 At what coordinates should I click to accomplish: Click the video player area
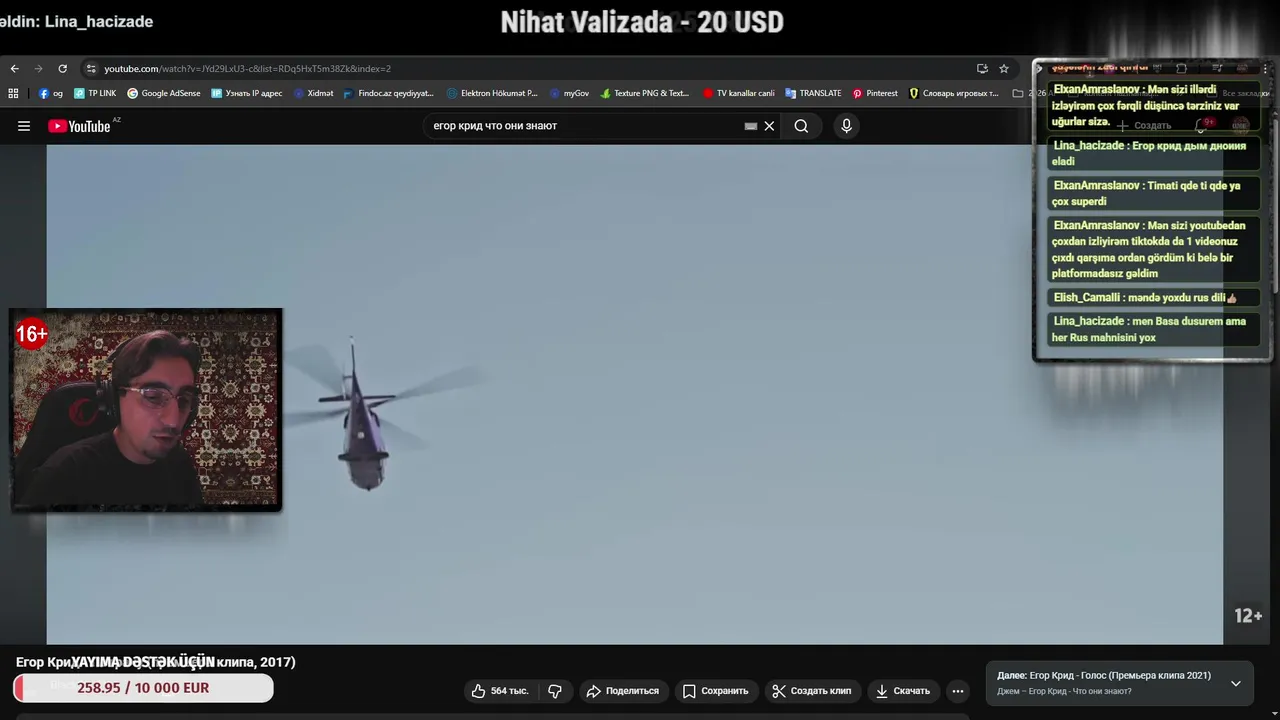pos(634,394)
